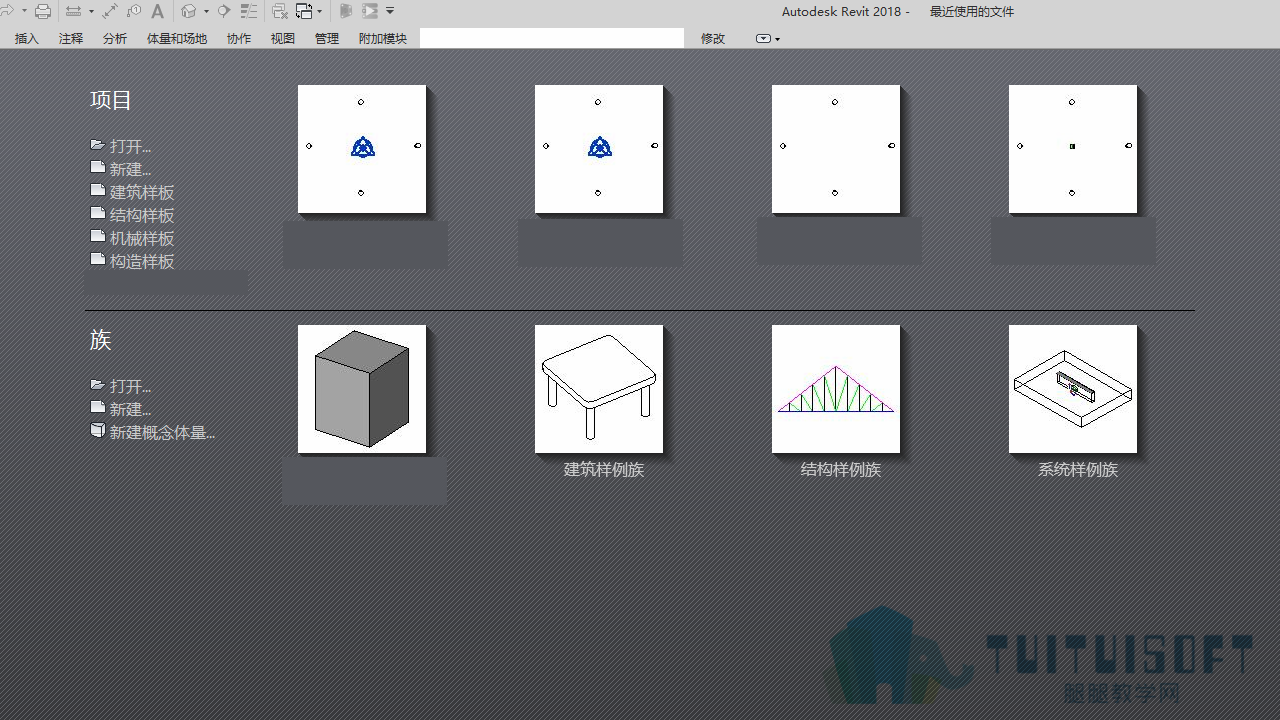Click the 结构样板 project template link
The height and width of the screenshot is (720, 1280).
point(142,215)
